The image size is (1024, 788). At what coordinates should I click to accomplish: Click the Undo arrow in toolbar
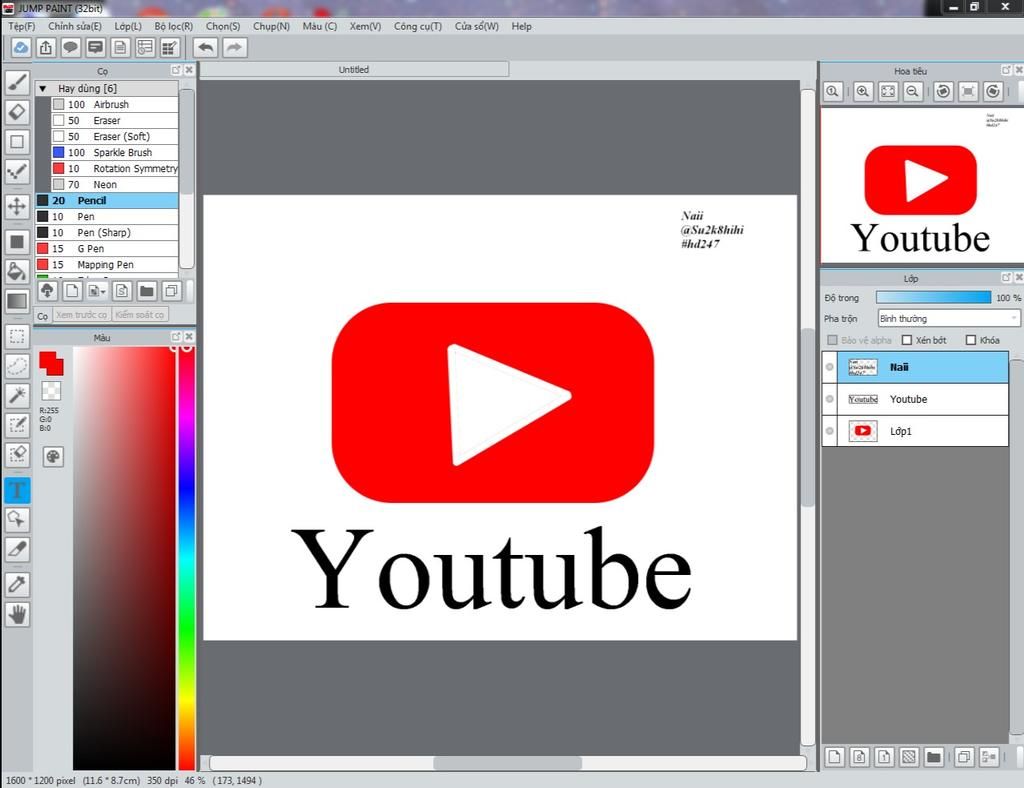[x=206, y=48]
